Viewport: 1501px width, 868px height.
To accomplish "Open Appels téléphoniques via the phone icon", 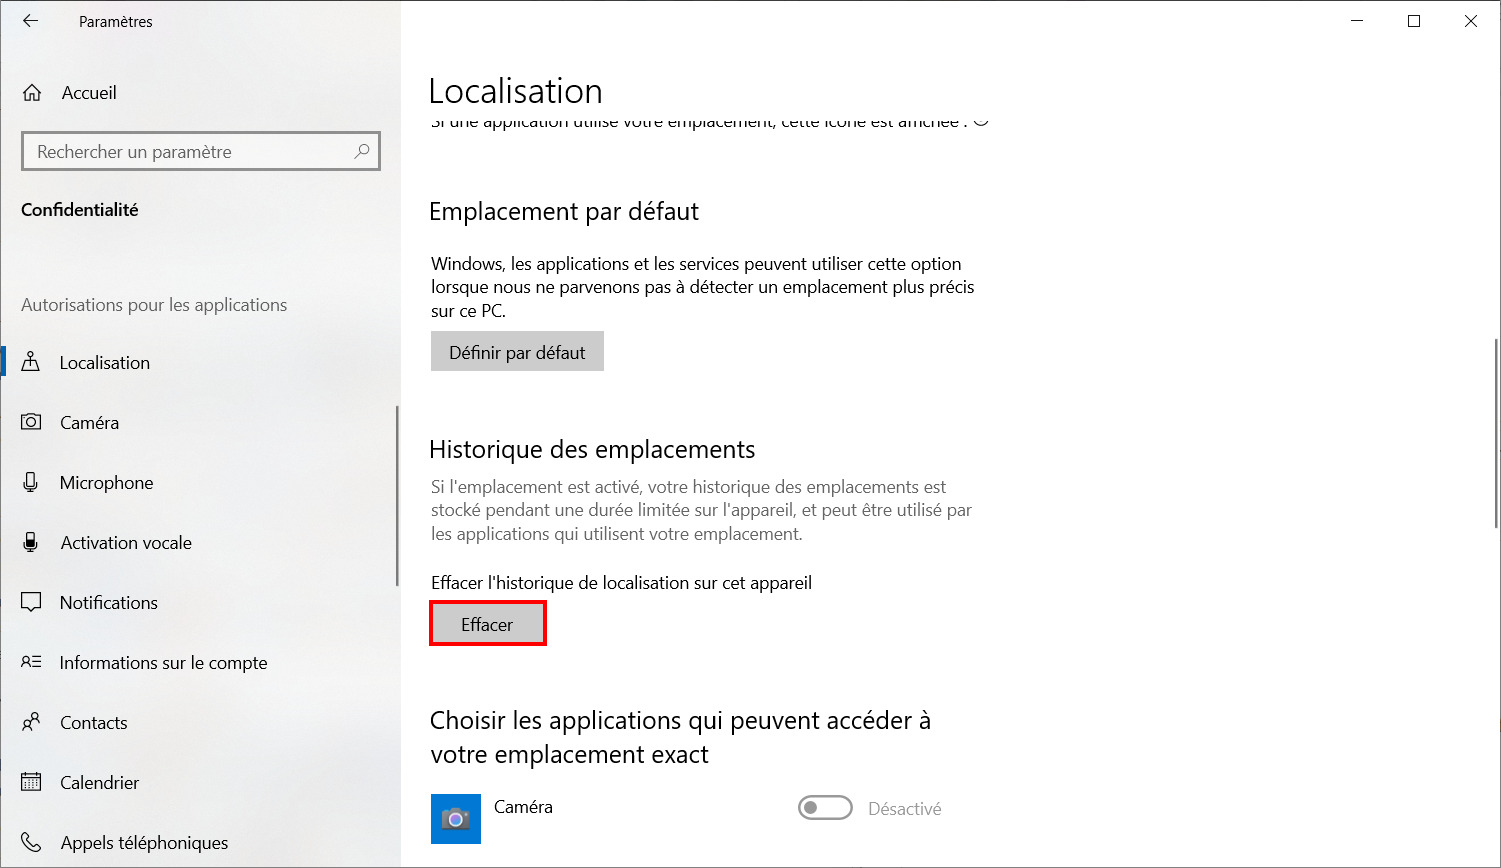I will tap(31, 842).
